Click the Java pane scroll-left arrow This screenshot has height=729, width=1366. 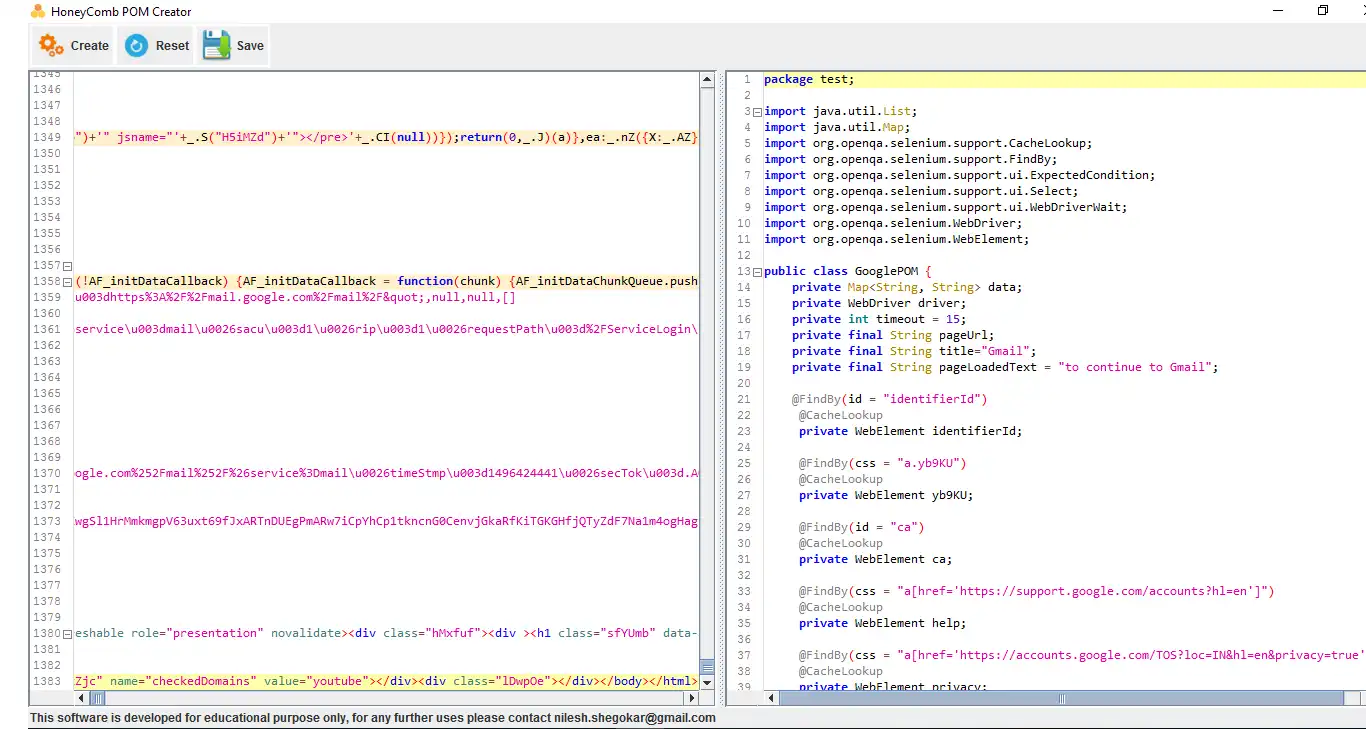(x=771, y=698)
